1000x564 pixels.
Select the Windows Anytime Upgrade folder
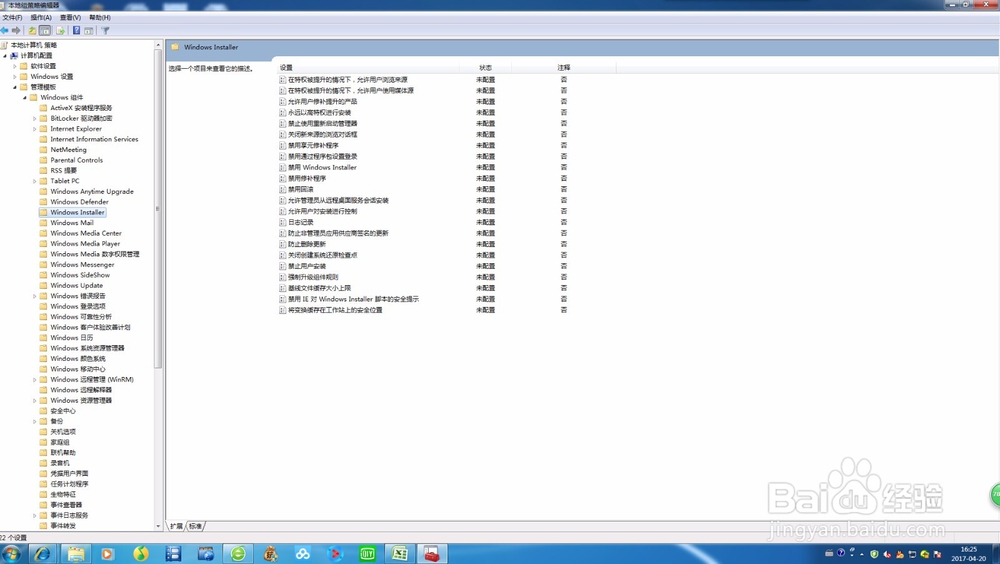[x=92, y=191]
